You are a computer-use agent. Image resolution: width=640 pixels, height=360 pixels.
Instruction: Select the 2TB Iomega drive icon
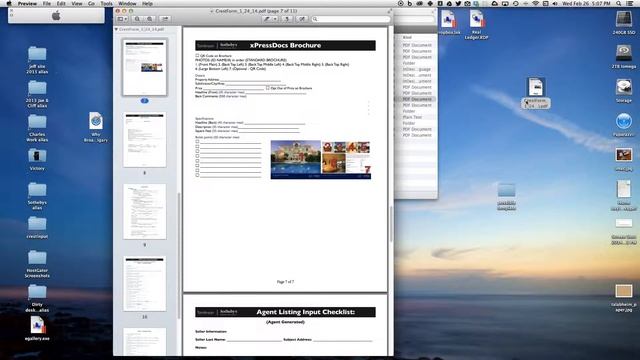624,57
